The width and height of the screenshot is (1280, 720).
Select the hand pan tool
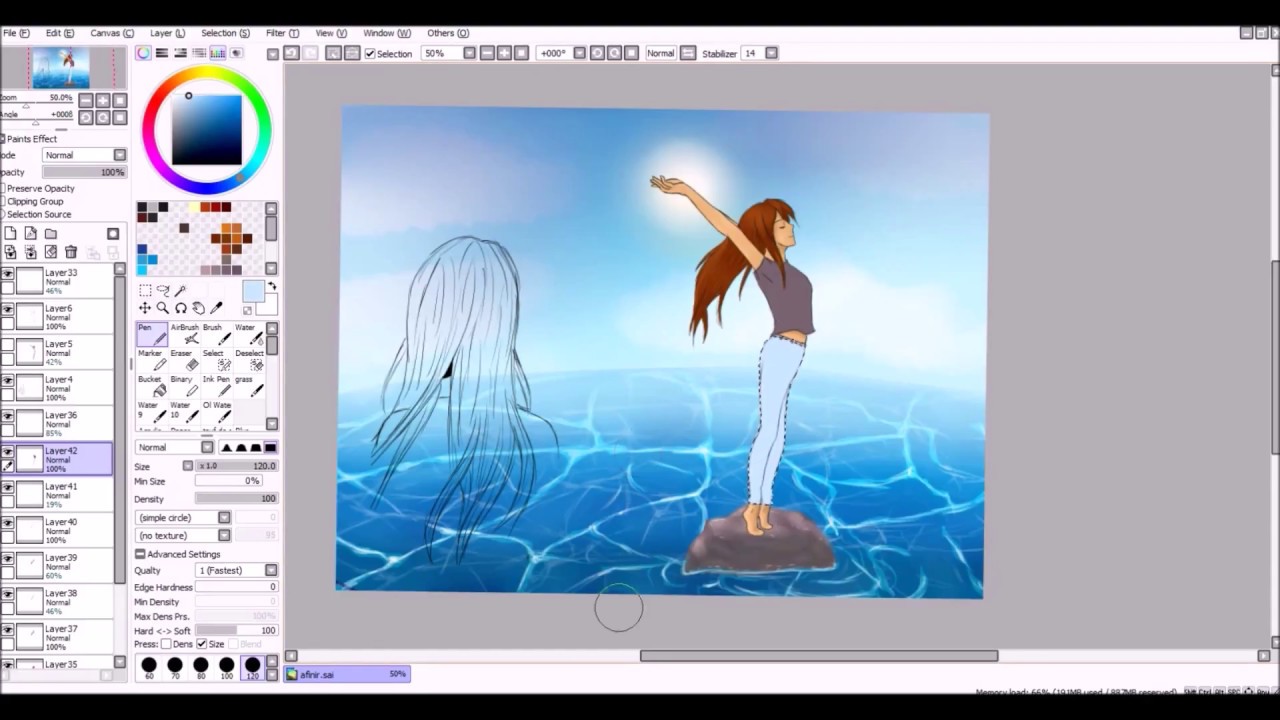tap(199, 308)
